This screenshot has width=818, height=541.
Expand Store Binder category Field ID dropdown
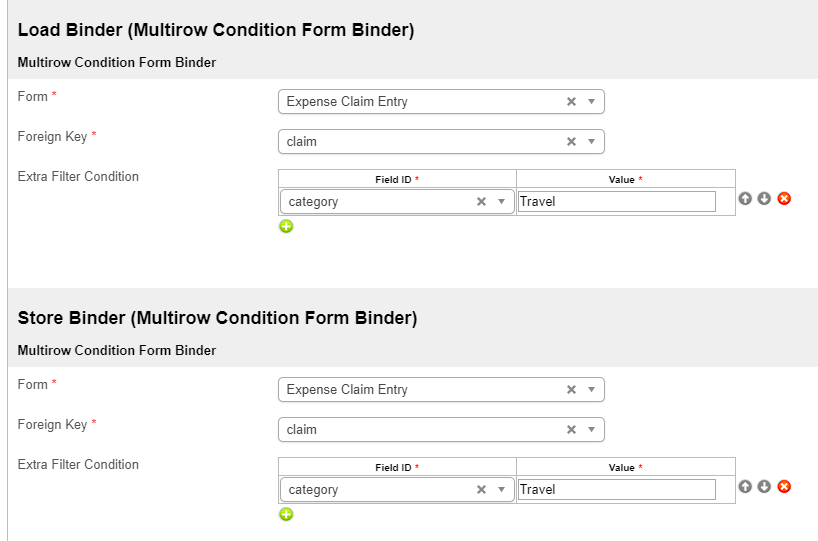[501, 490]
